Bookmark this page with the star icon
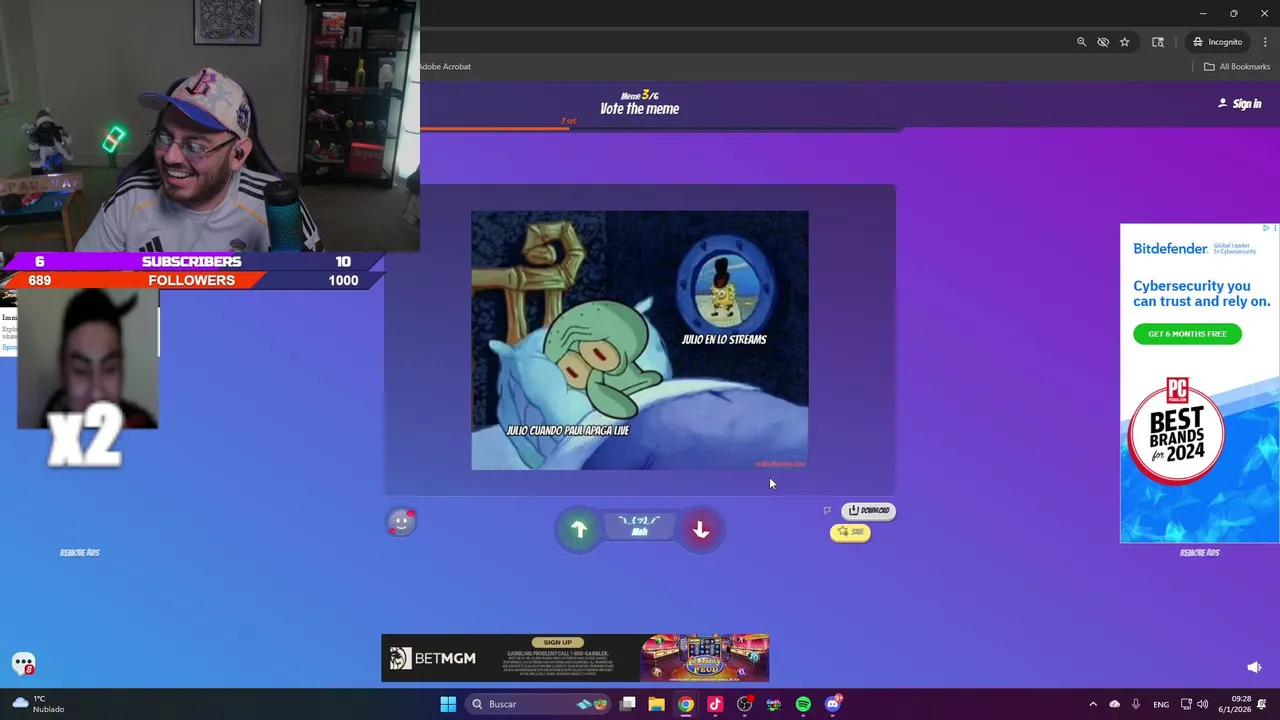 [x=1125, y=42]
